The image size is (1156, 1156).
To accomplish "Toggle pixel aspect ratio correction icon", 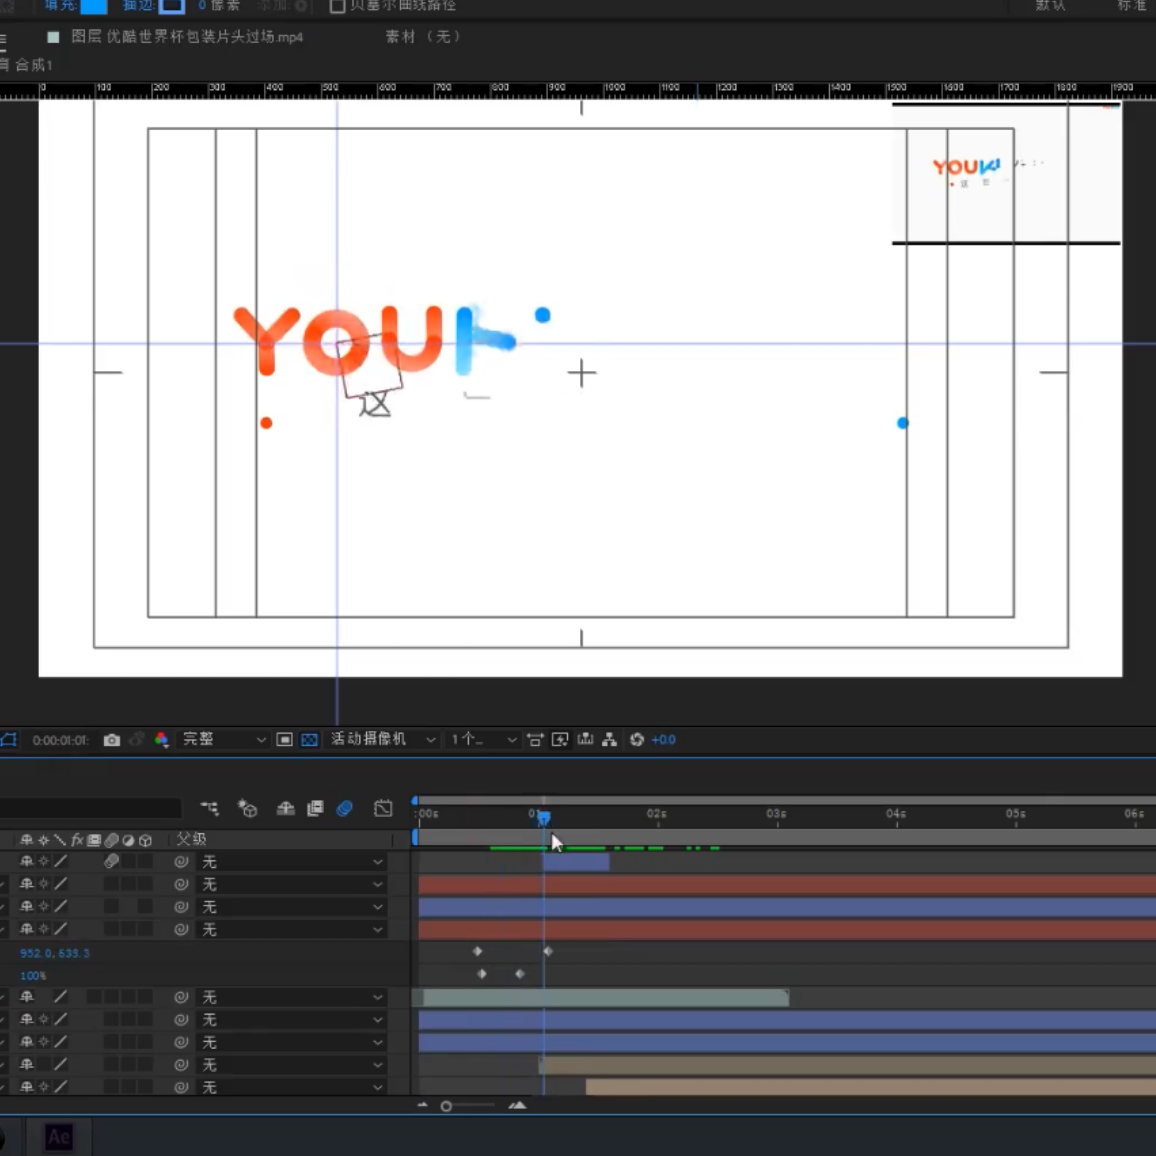I will point(535,739).
